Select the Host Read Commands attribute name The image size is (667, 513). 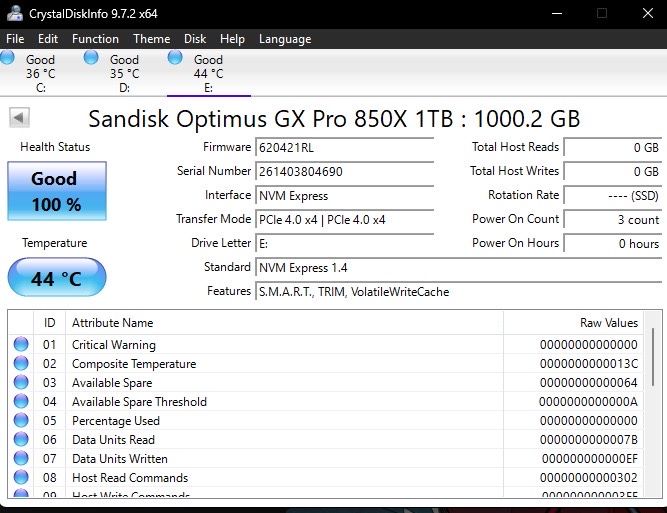pyautogui.click(x=130, y=478)
